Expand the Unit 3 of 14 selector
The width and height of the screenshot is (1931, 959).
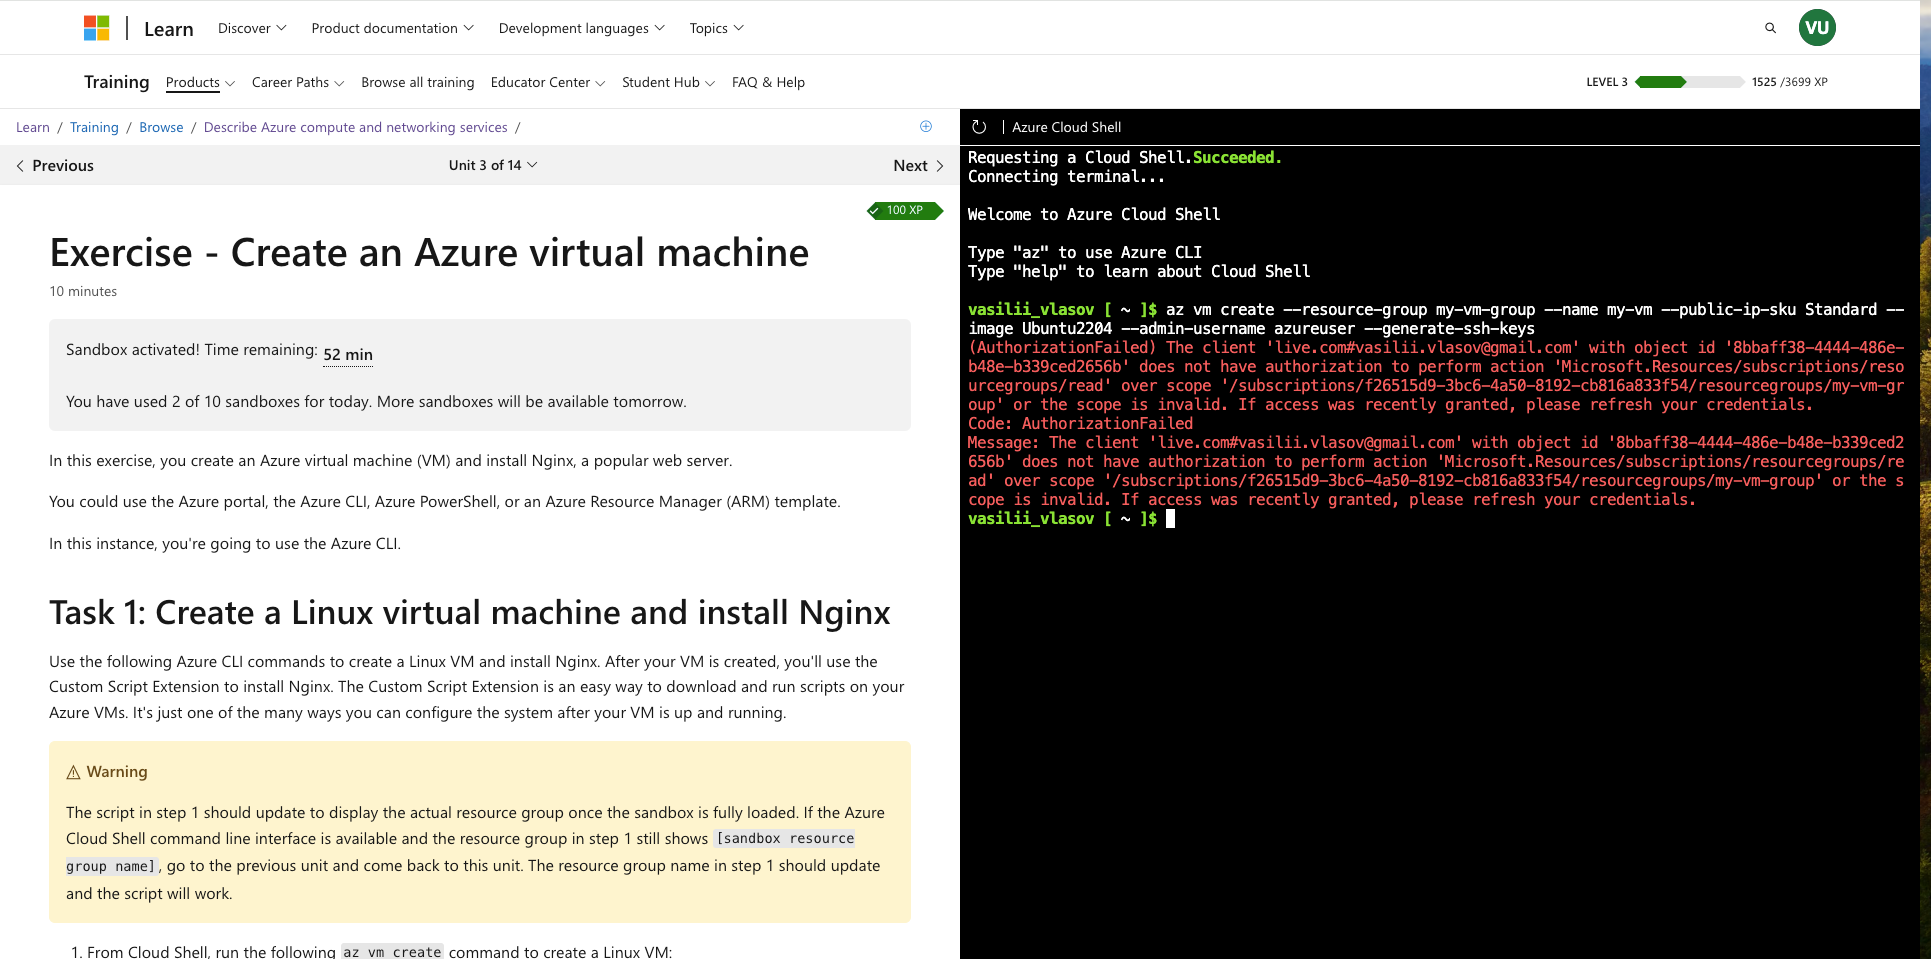pyautogui.click(x=493, y=165)
